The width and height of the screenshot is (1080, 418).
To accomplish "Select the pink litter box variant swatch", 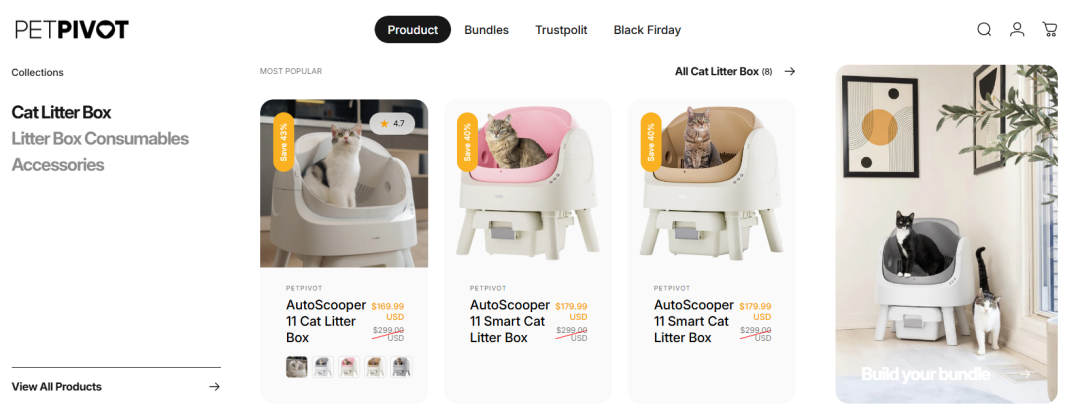I will [349, 367].
